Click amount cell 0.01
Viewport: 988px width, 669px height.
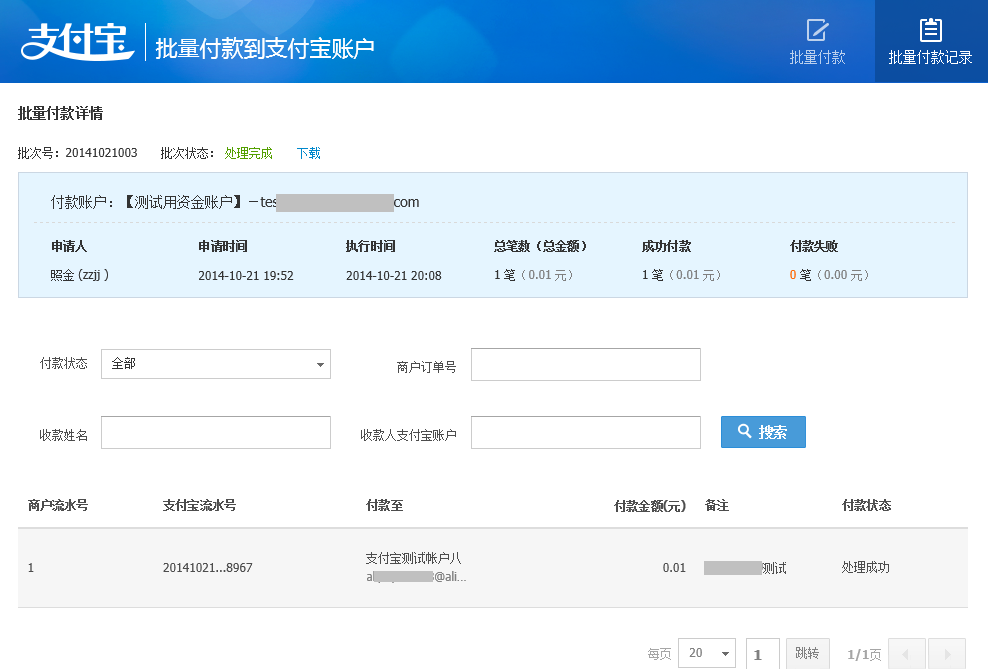[x=674, y=568]
